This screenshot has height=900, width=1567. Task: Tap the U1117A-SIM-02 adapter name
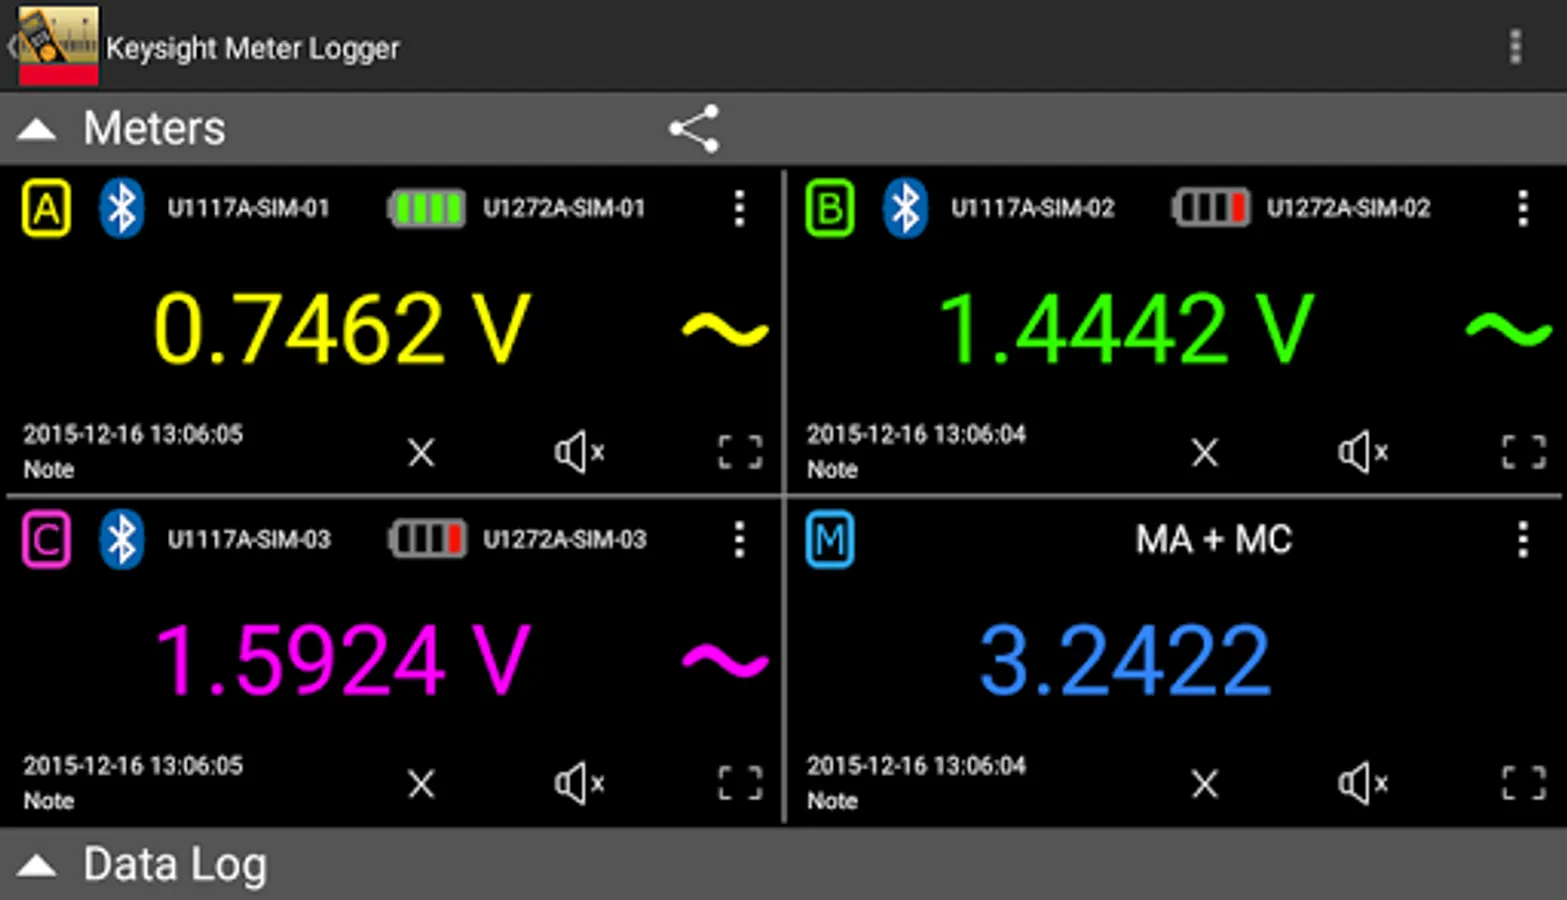[x=1032, y=208]
